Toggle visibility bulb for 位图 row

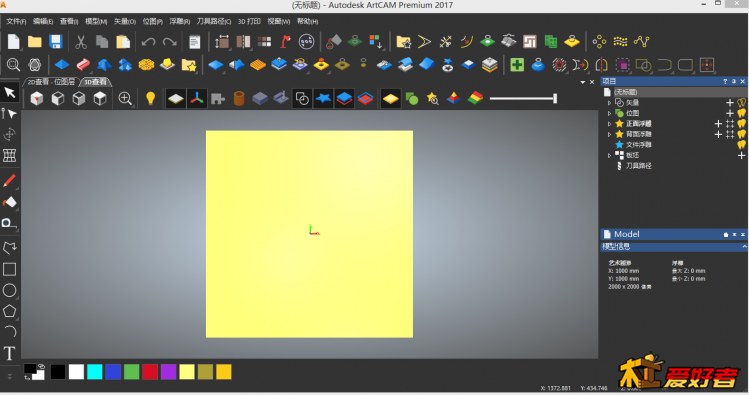click(741, 113)
